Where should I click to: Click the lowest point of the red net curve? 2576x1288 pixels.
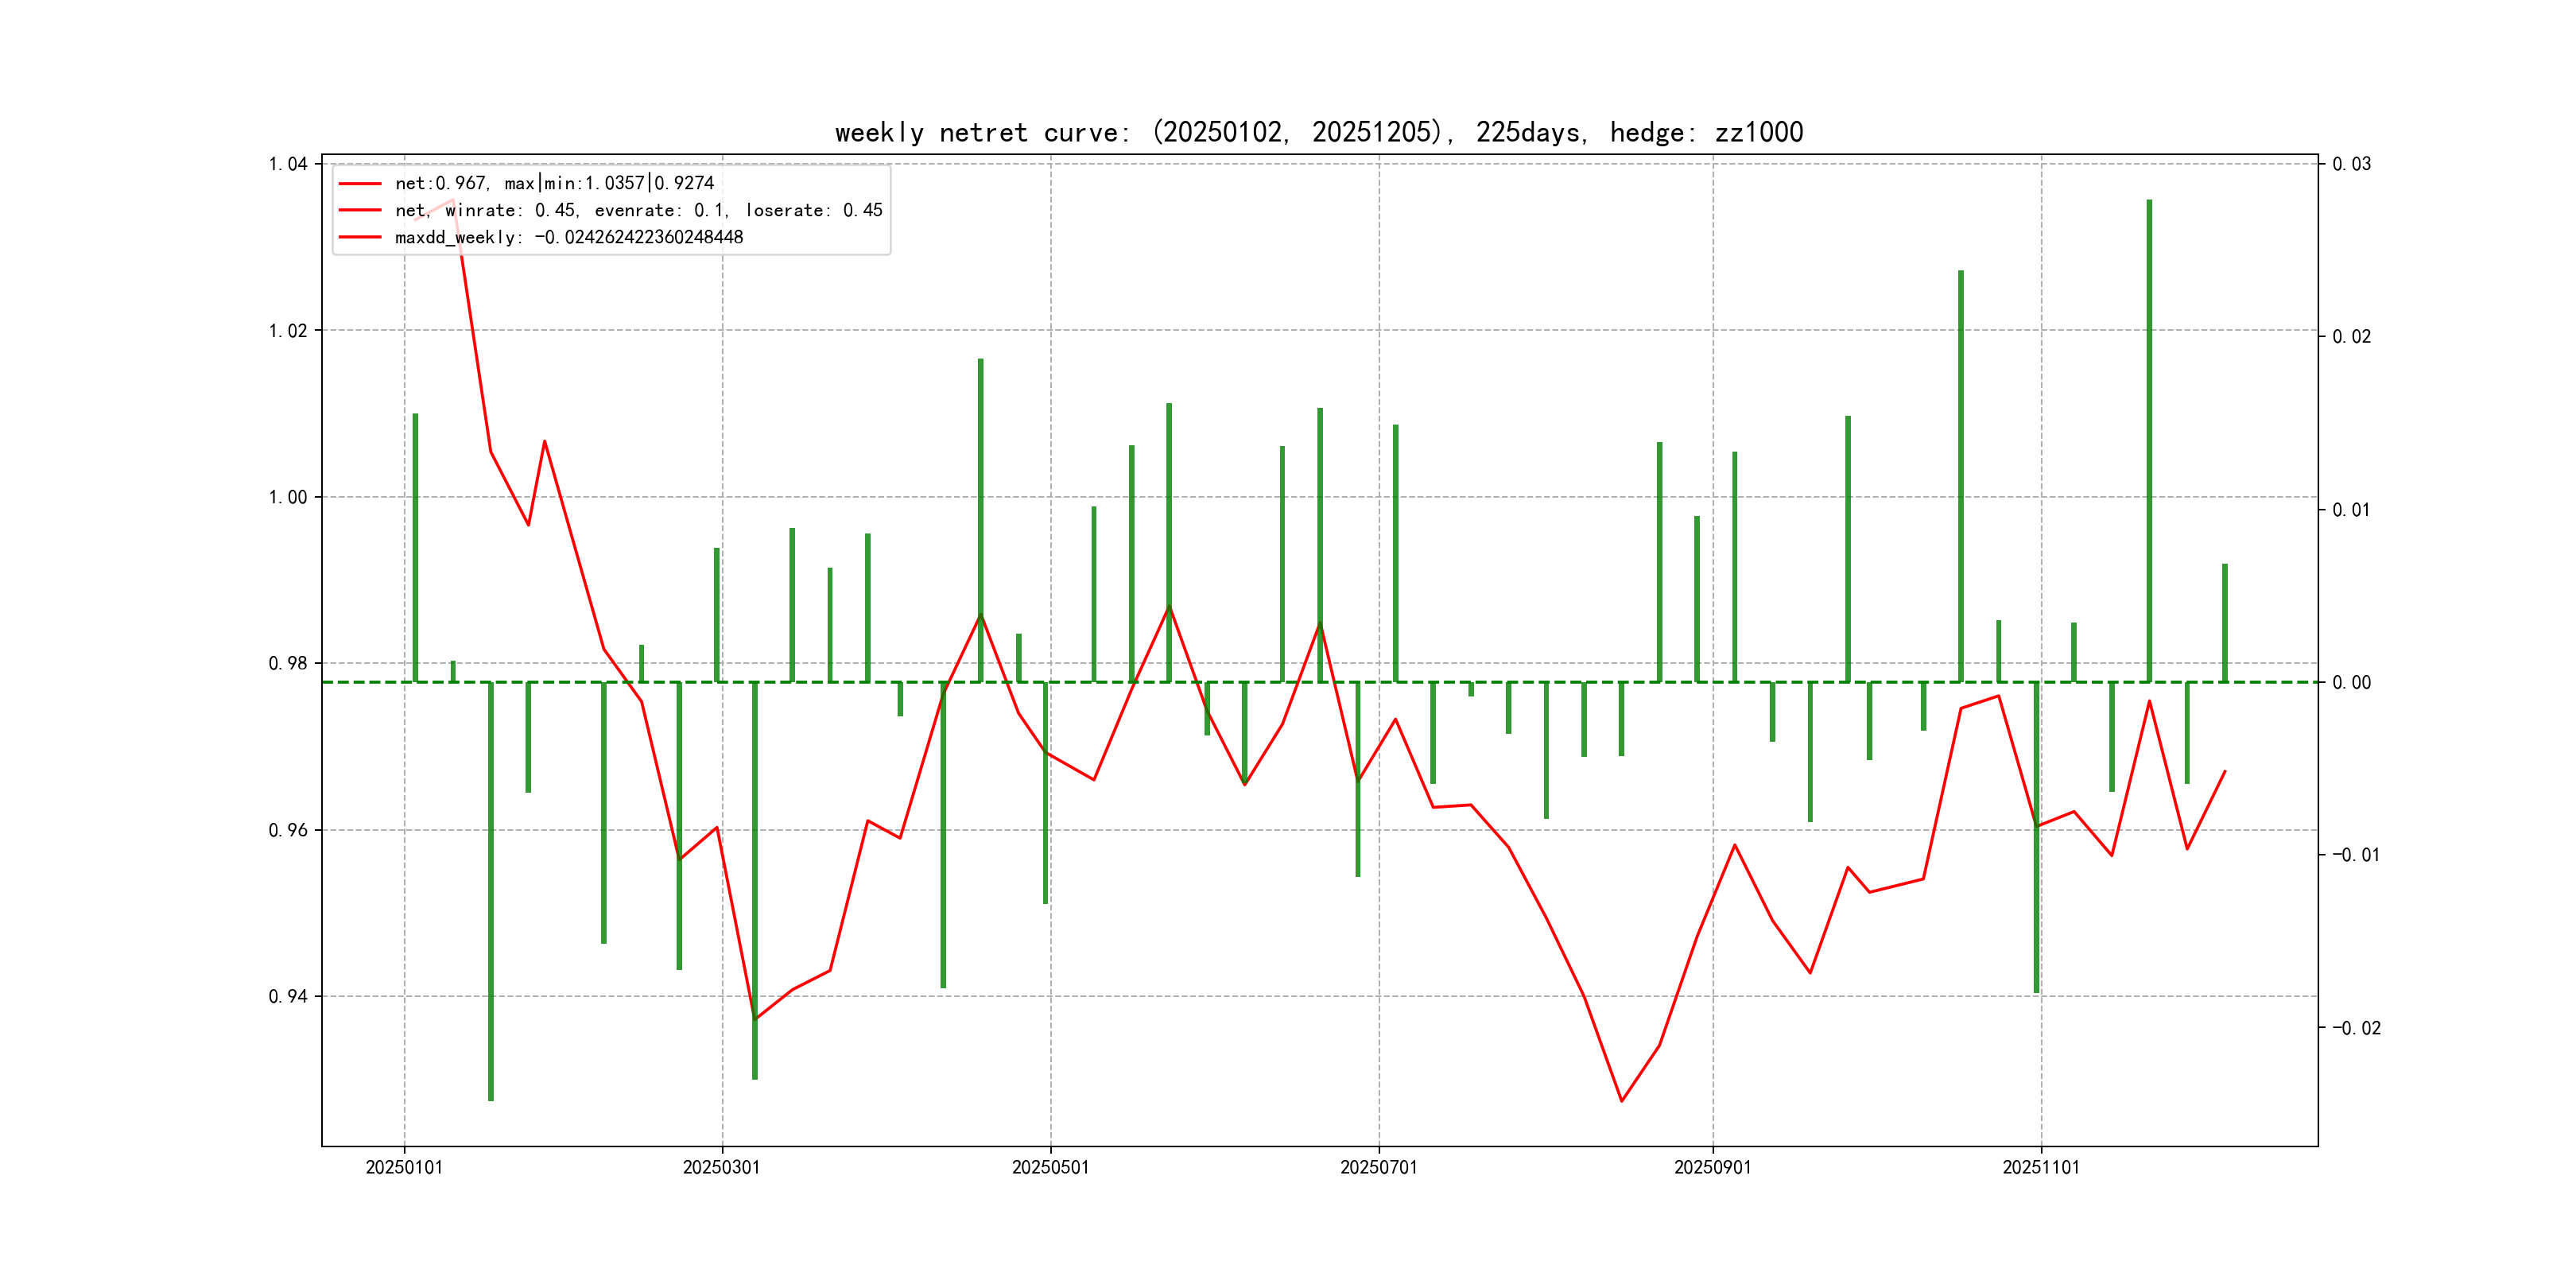click(x=1621, y=1101)
